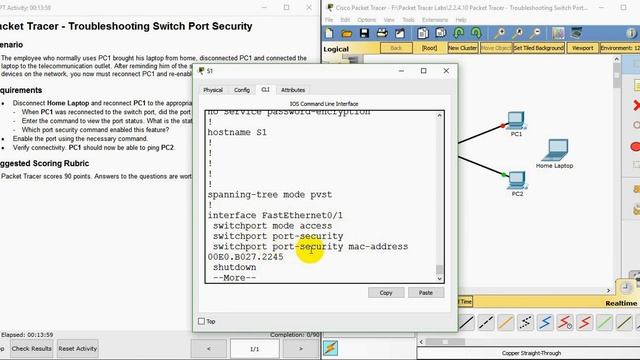
Task: Switch to the Config tab in S1
Action: coord(242,90)
